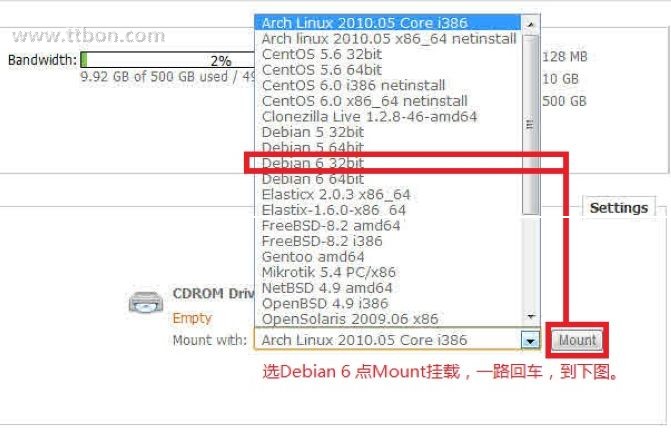Click the 128 MB value

point(564,56)
